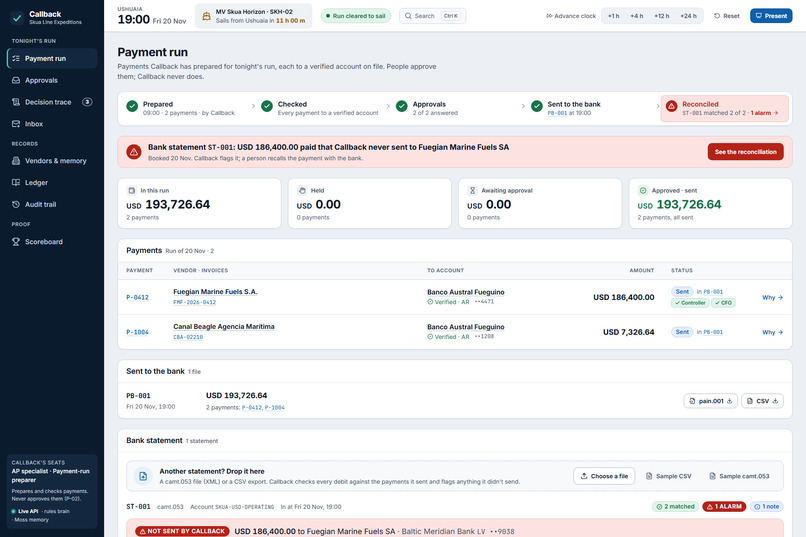Click the Search field
806x537 pixels.
tap(433, 16)
